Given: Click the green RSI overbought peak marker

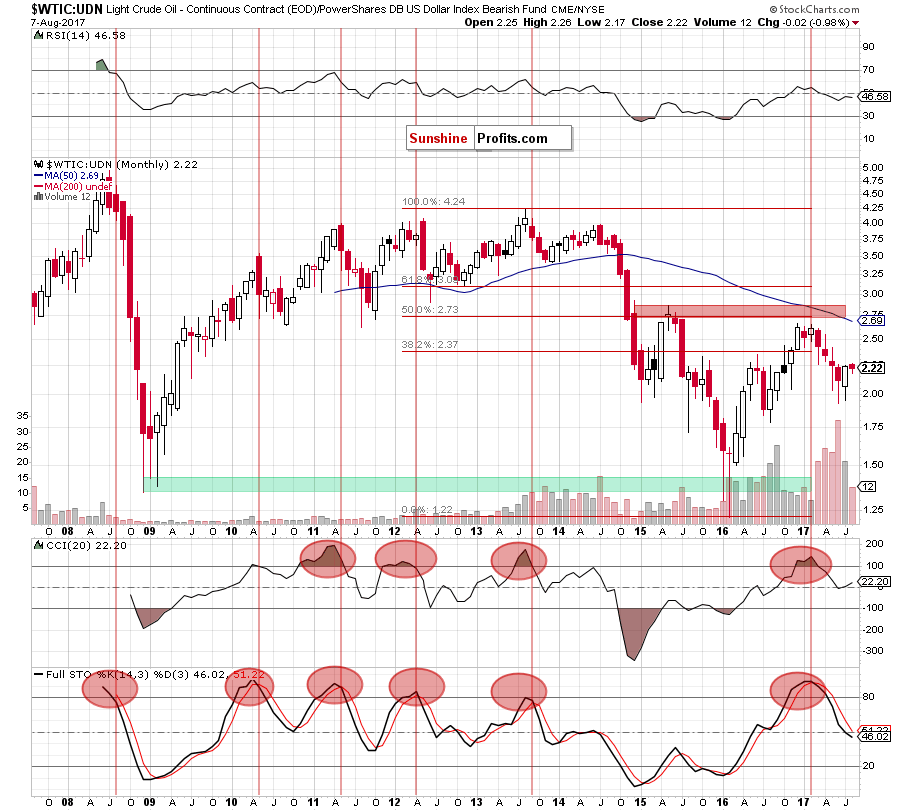Looking at the screenshot, I should 102,65.
